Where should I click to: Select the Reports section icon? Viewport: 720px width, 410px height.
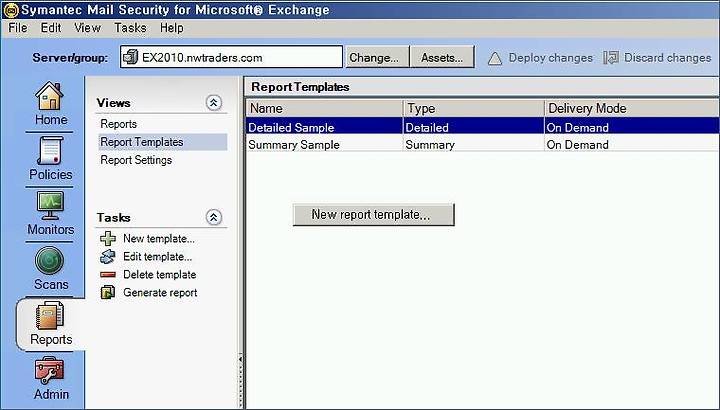click(50, 315)
